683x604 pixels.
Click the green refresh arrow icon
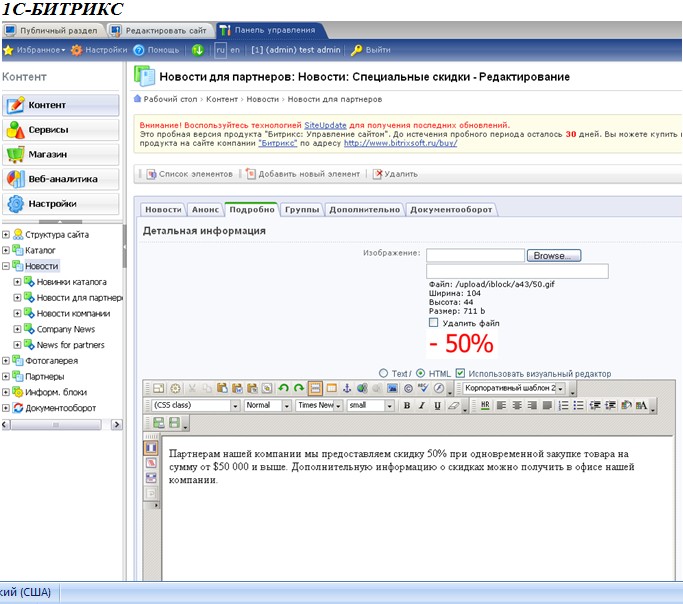(x=198, y=50)
